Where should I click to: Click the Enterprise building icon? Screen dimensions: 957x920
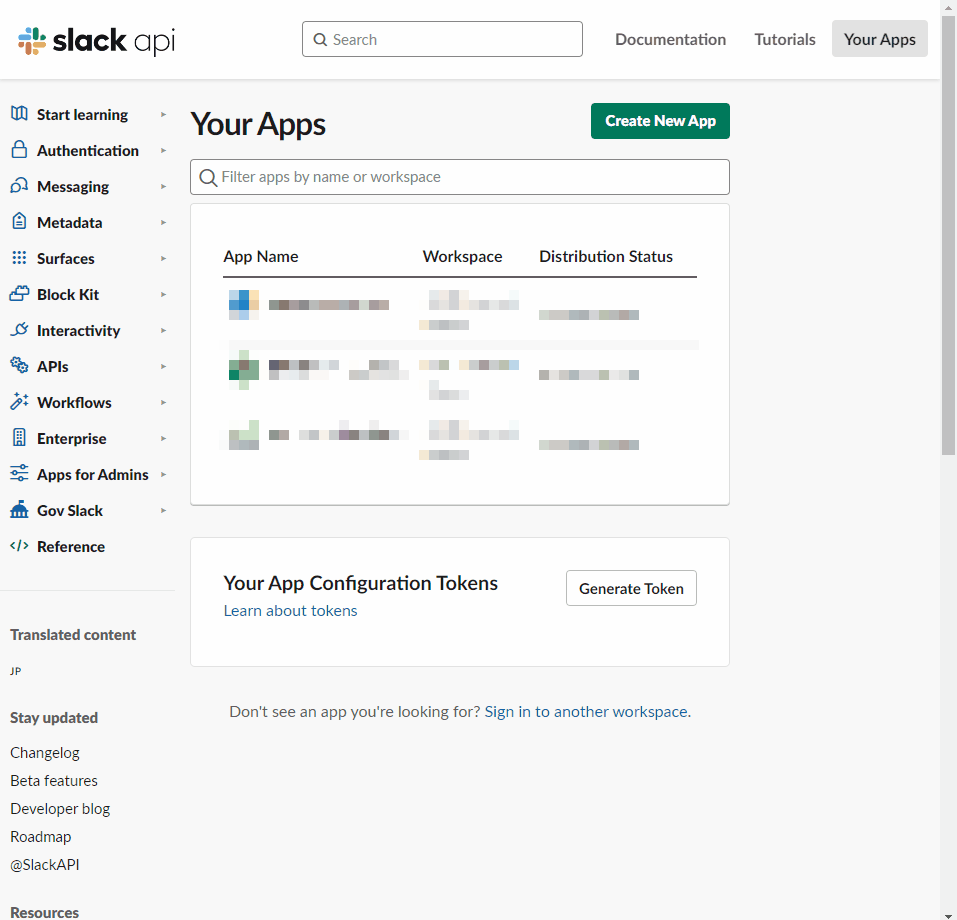tap(19, 437)
